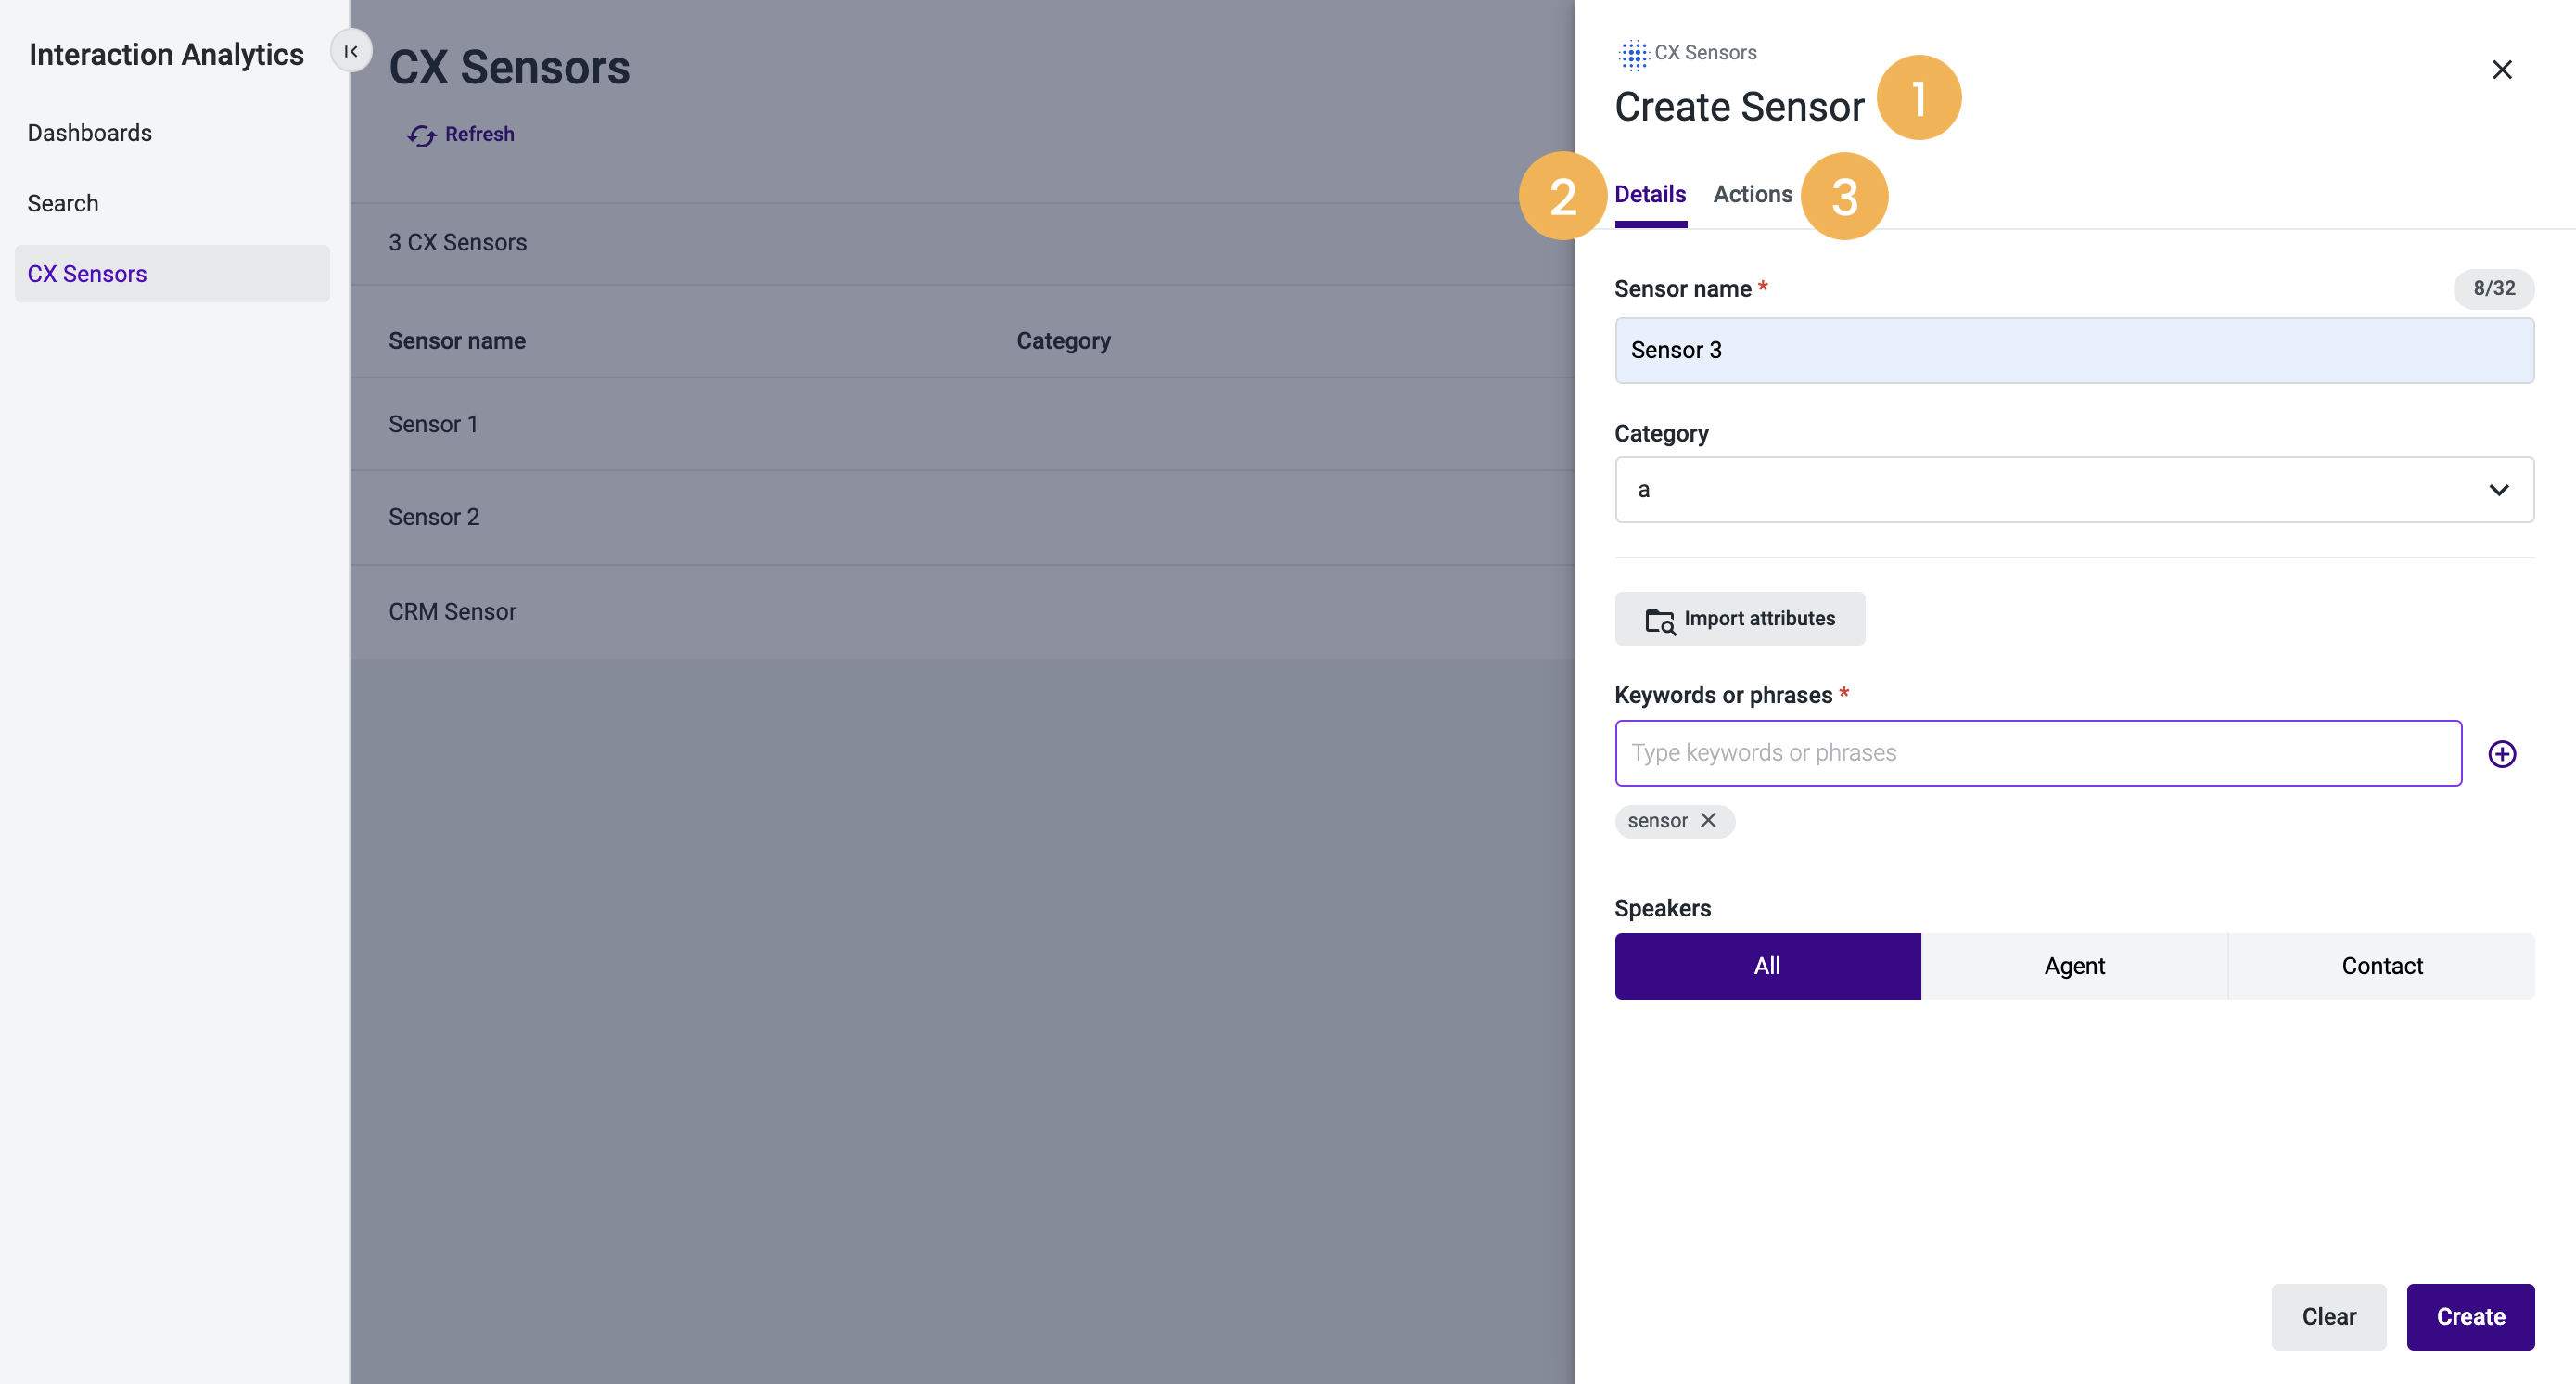Click the CX Sensors page title

pyautogui.click(x=509, y=67)
